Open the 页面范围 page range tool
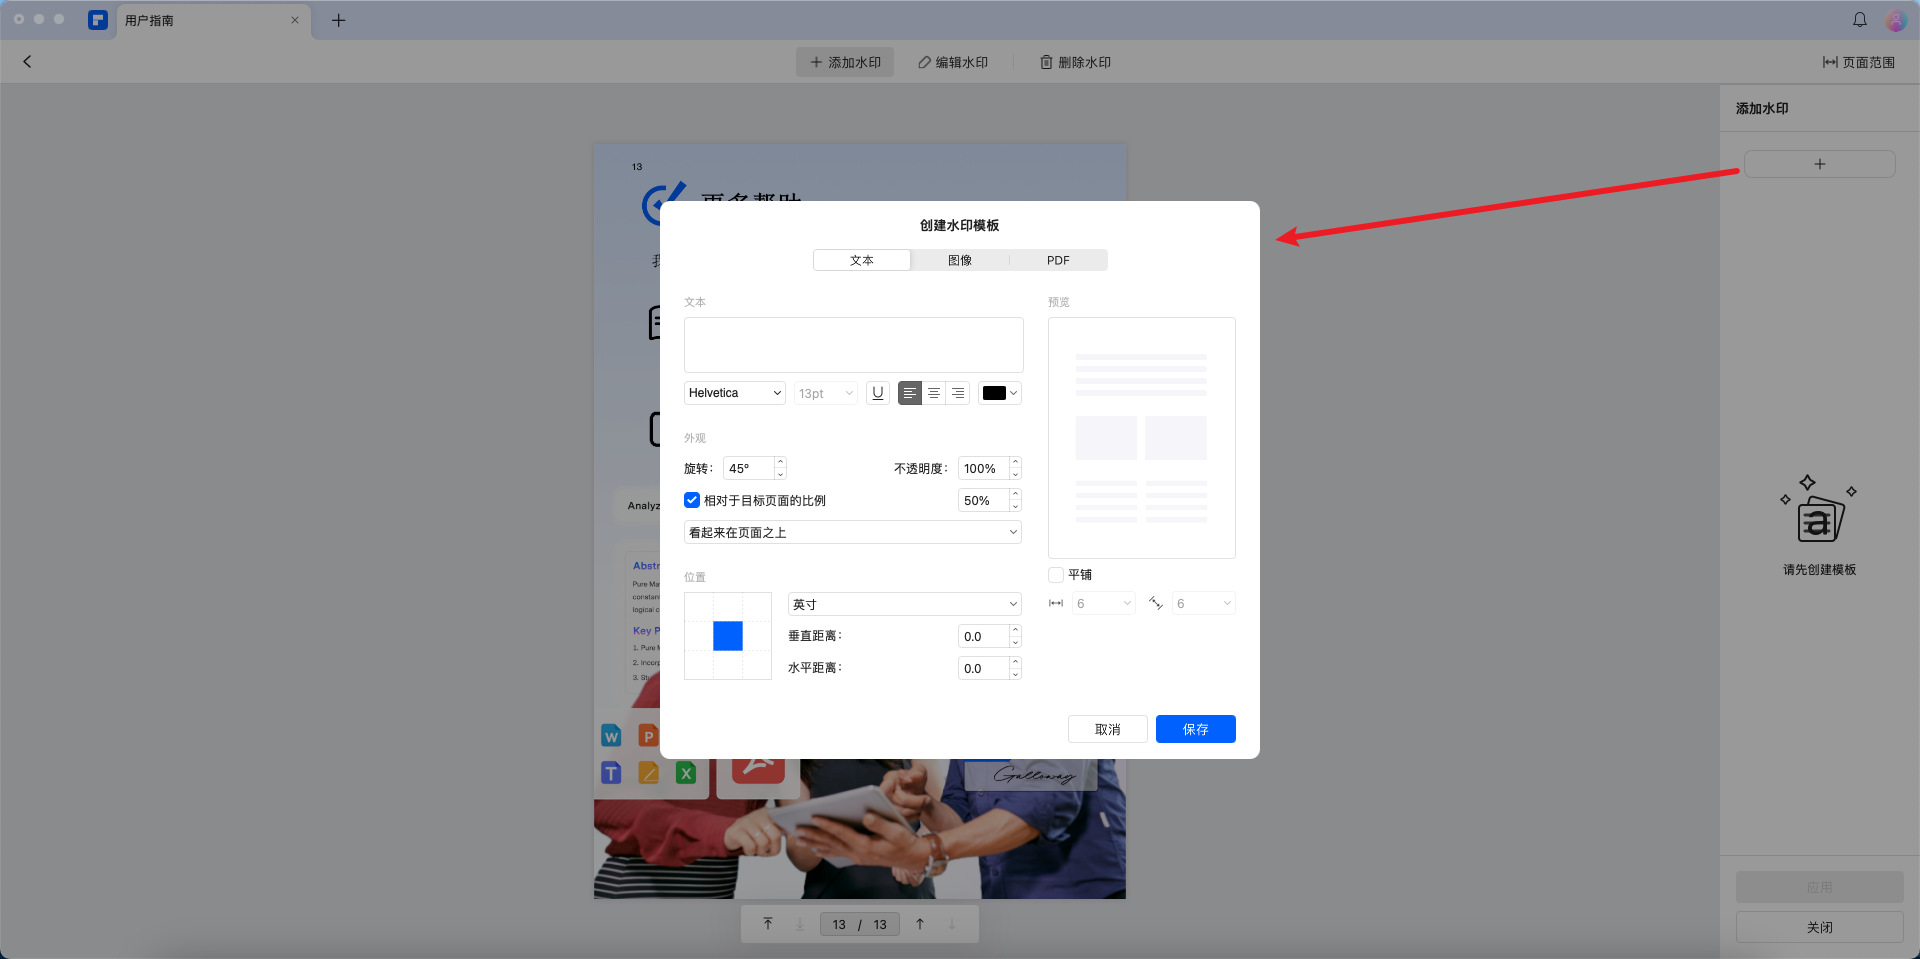The height and width of the screenshot is (959, 1920). point(1860,61)
